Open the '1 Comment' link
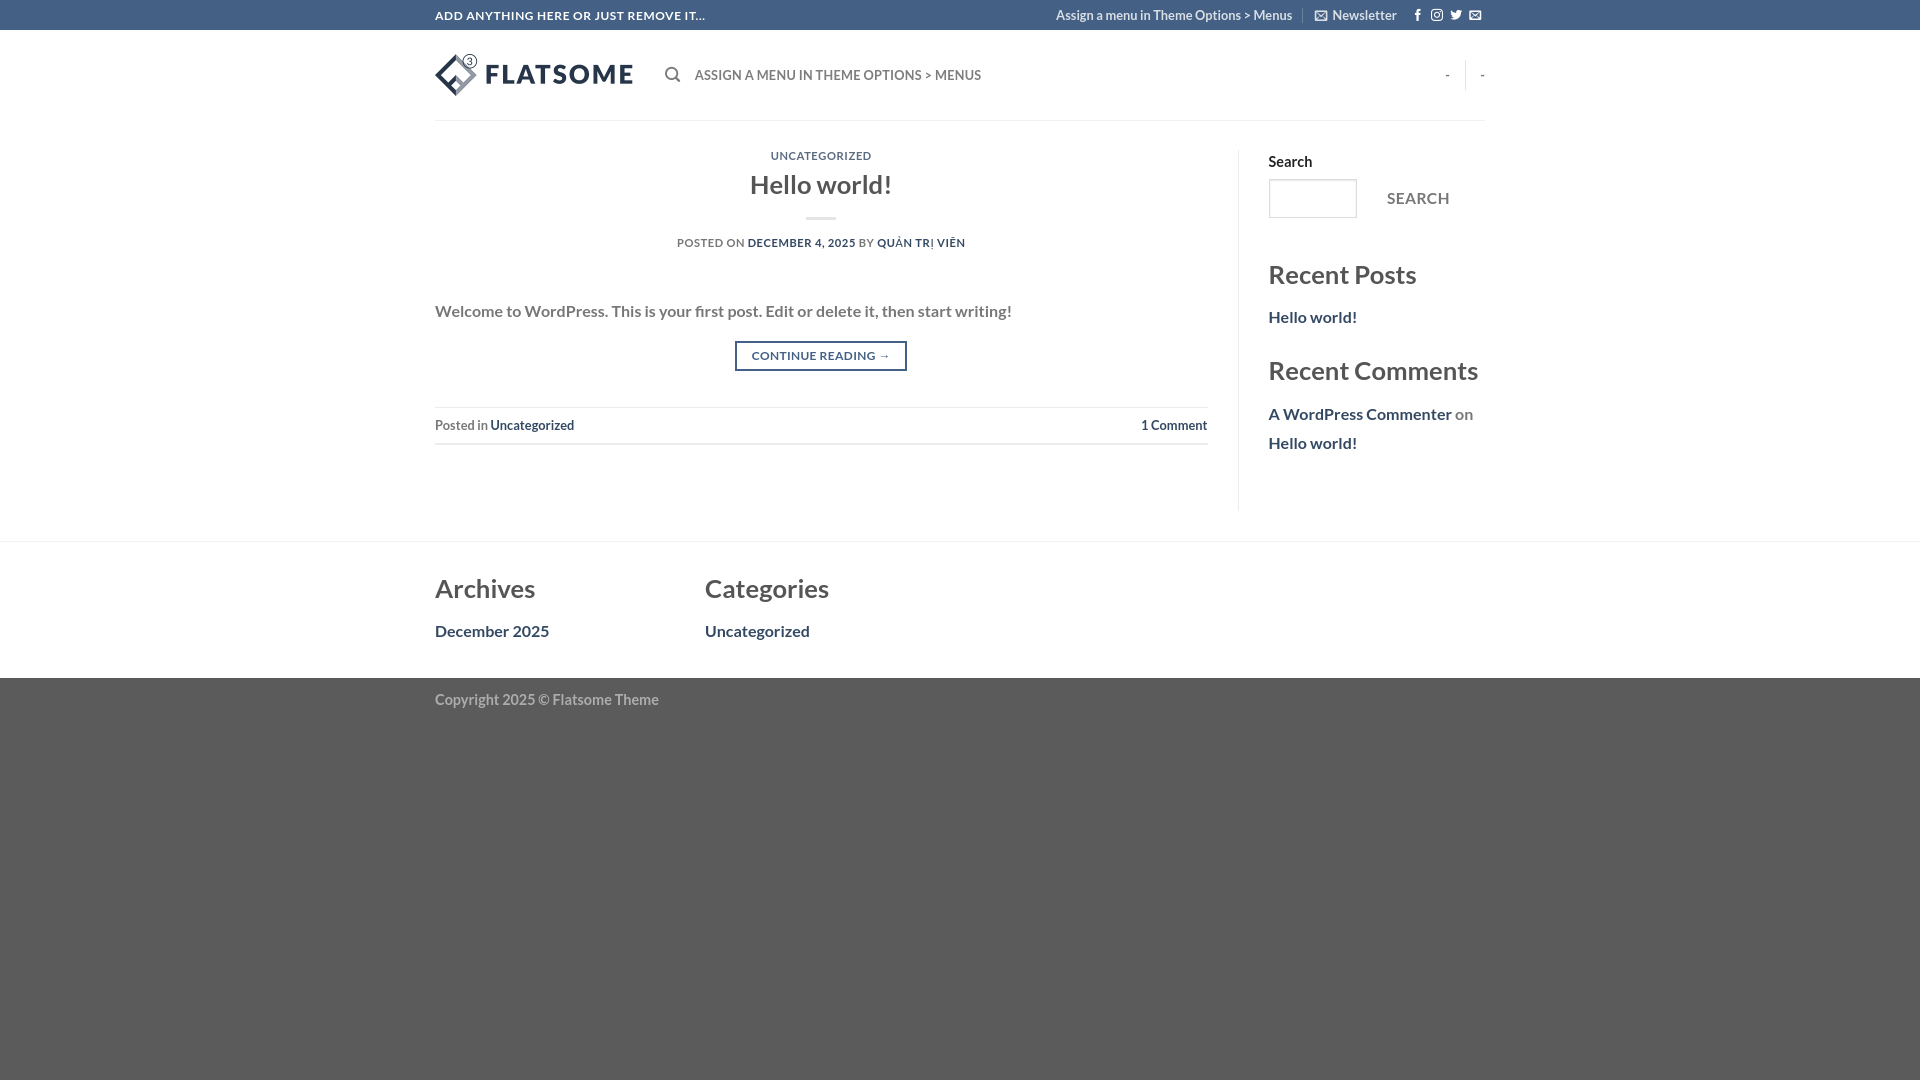Screen dimensions: 1920x1080 click(x=1174, y=425)
